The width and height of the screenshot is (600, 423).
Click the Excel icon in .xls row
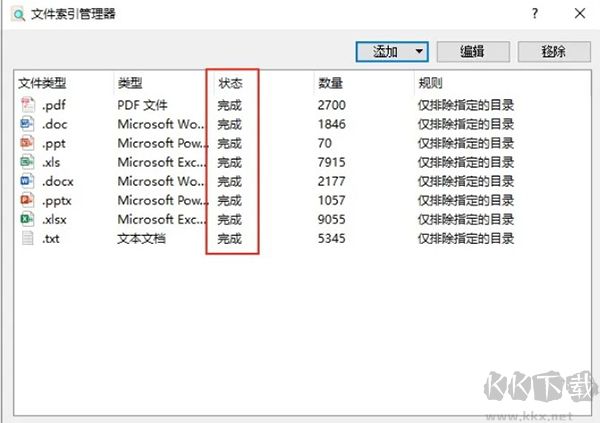[x=28, y=162]
